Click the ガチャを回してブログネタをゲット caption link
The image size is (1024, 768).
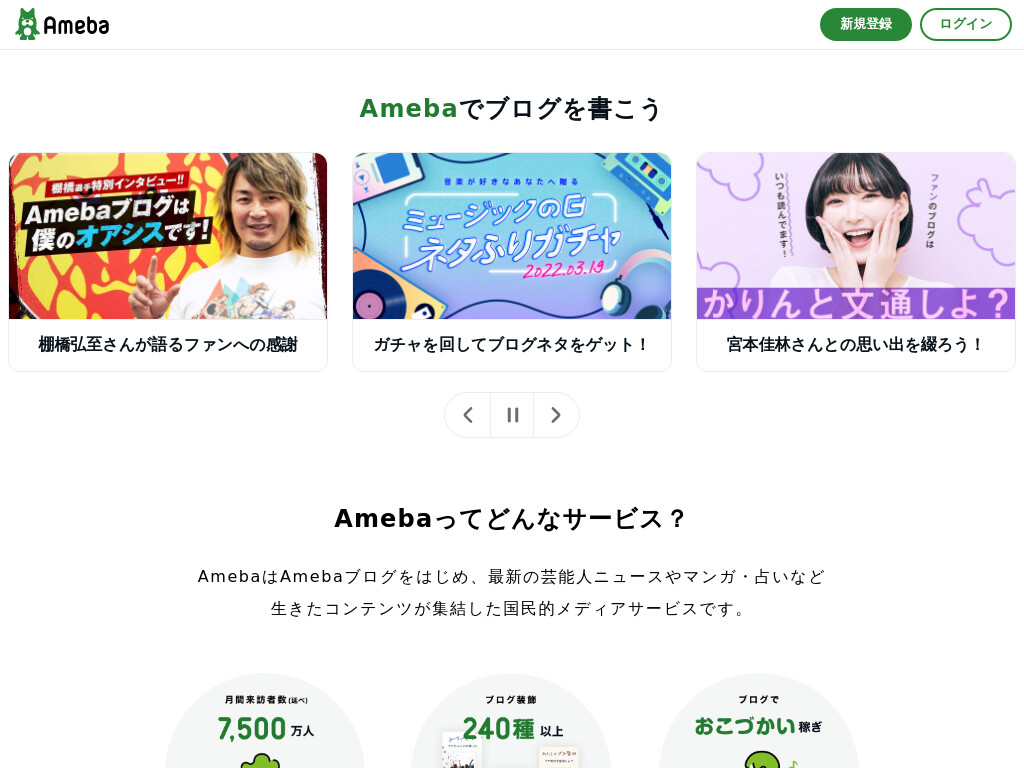[x=511, y=344]
